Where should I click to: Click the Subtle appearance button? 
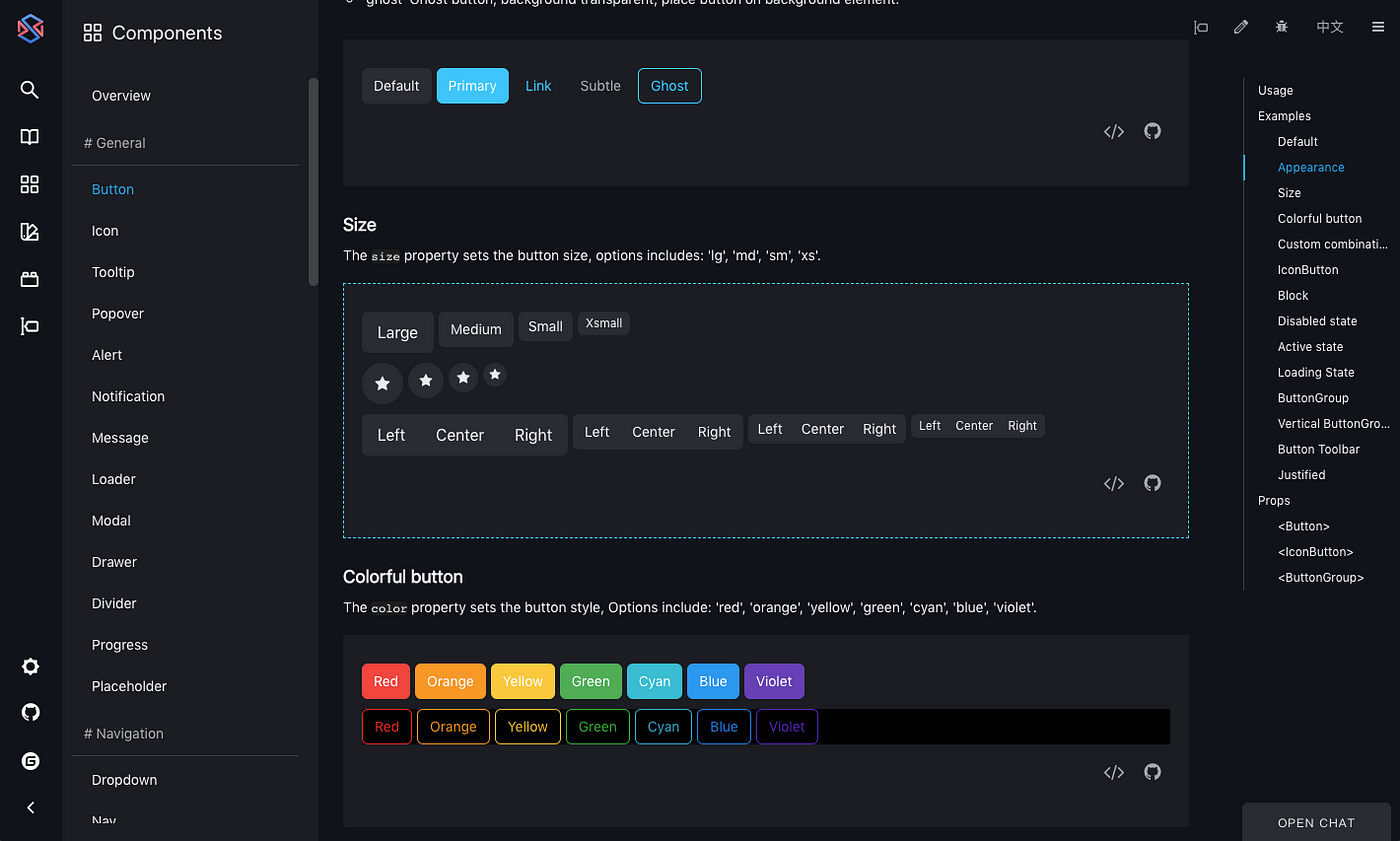click(601, 86)
